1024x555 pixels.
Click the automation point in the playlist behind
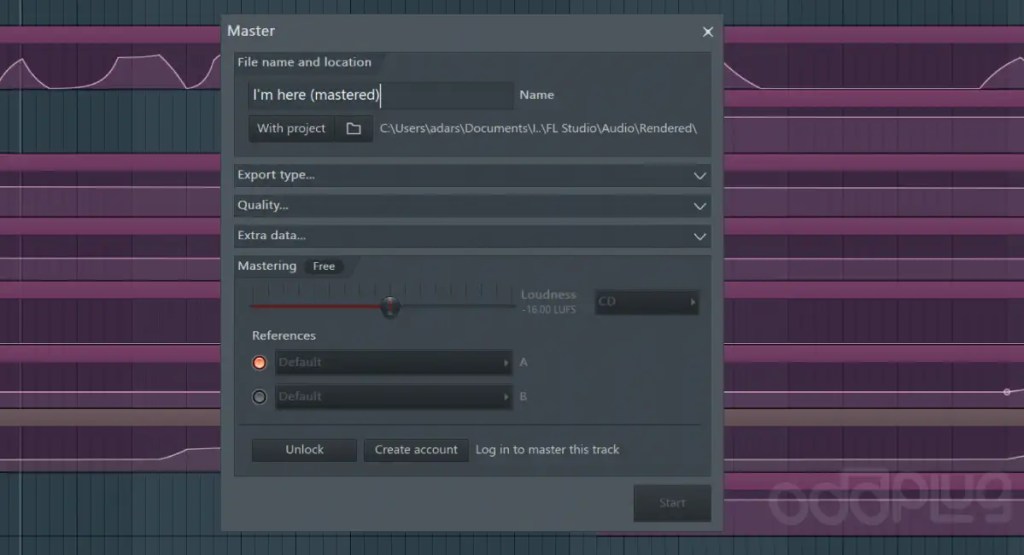click(x=1007, y=392)
